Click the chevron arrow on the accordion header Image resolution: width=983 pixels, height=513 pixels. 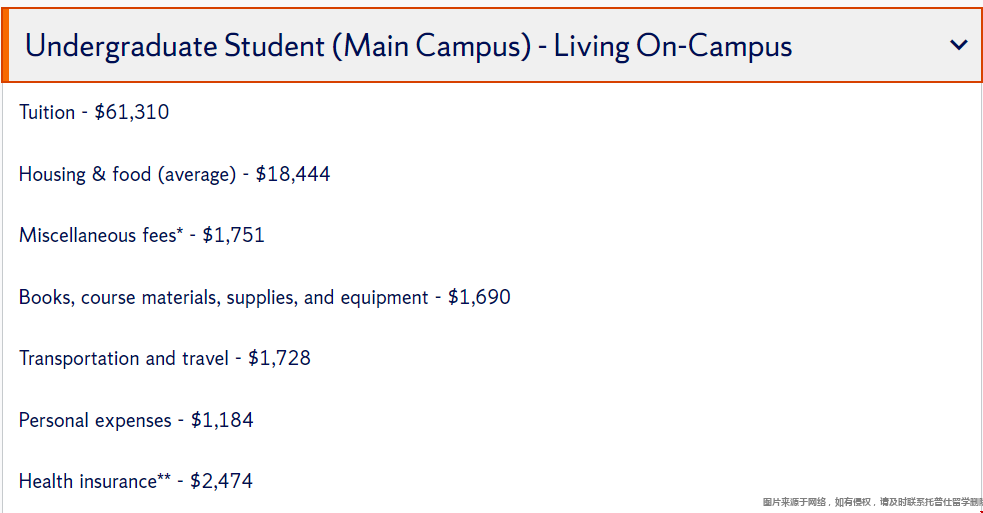tap(959, 46)
